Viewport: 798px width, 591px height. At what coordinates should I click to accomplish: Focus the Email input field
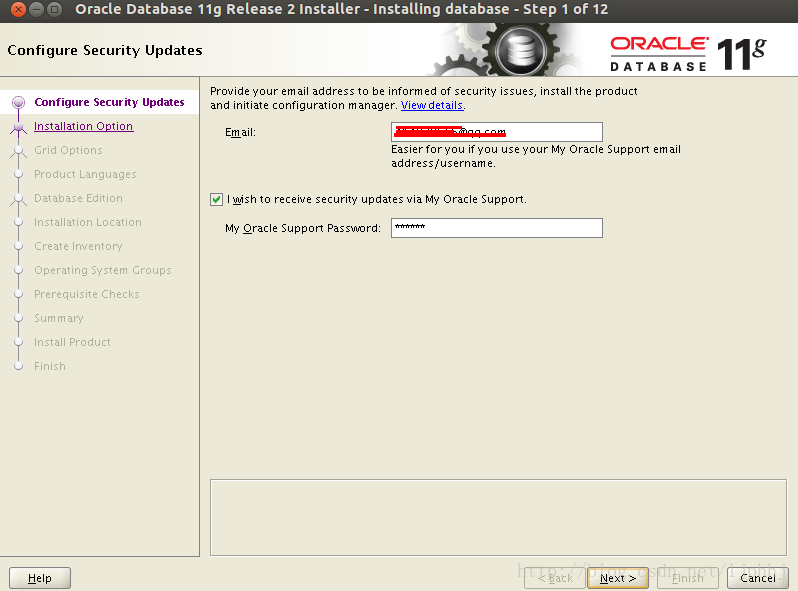[497, 132]
